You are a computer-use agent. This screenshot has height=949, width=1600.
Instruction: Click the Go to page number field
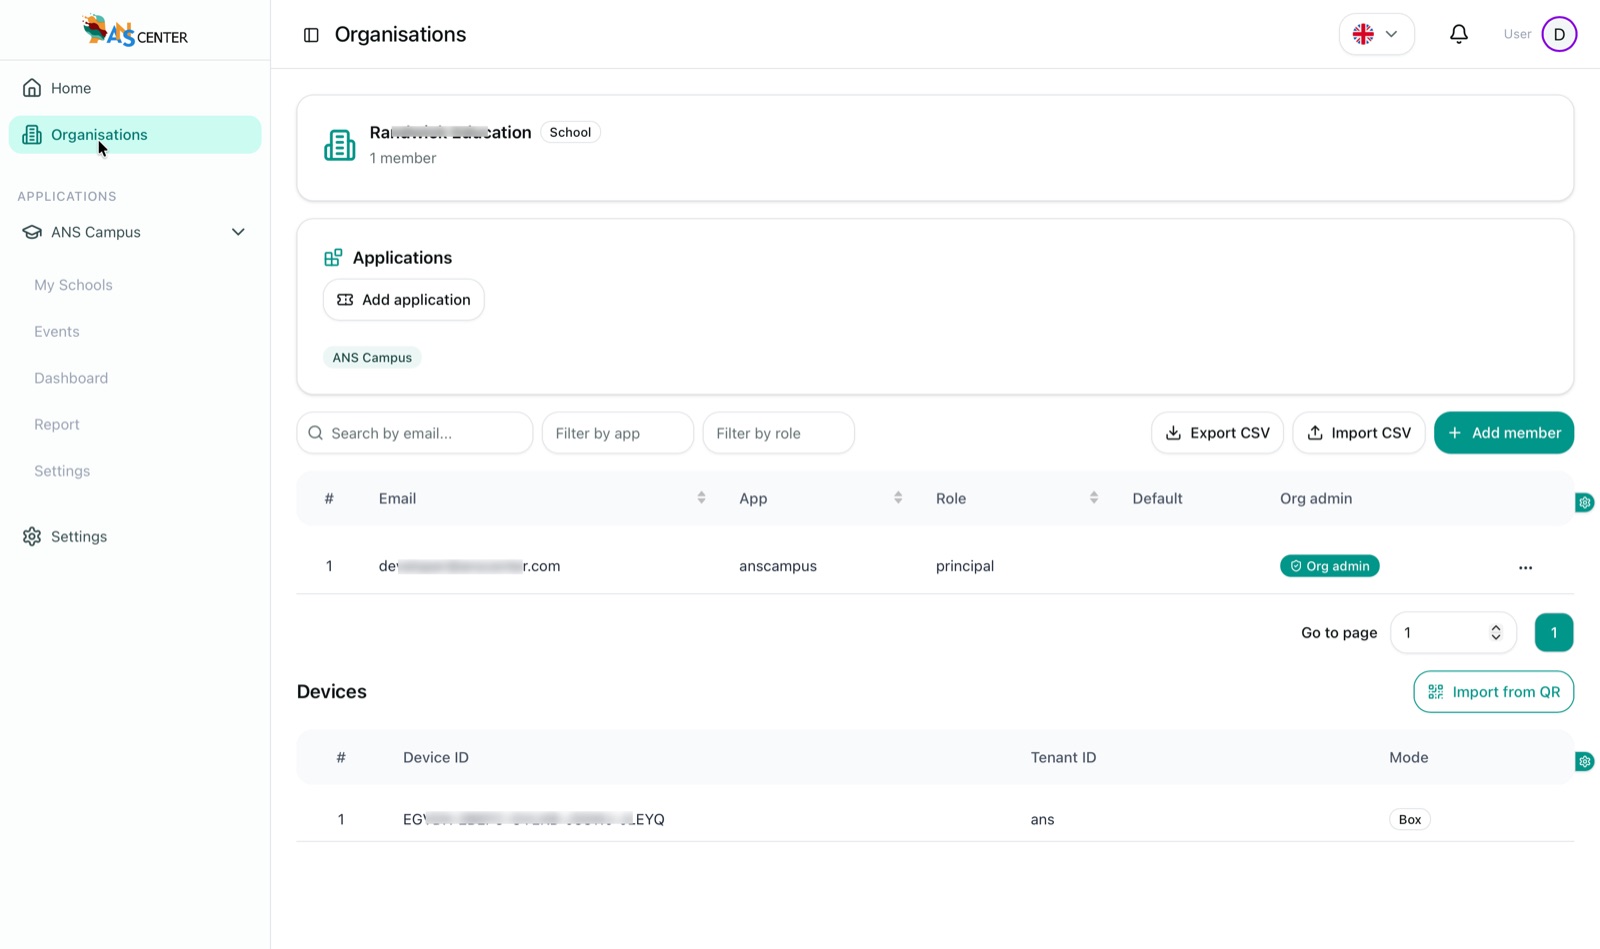coord(1453,632)
